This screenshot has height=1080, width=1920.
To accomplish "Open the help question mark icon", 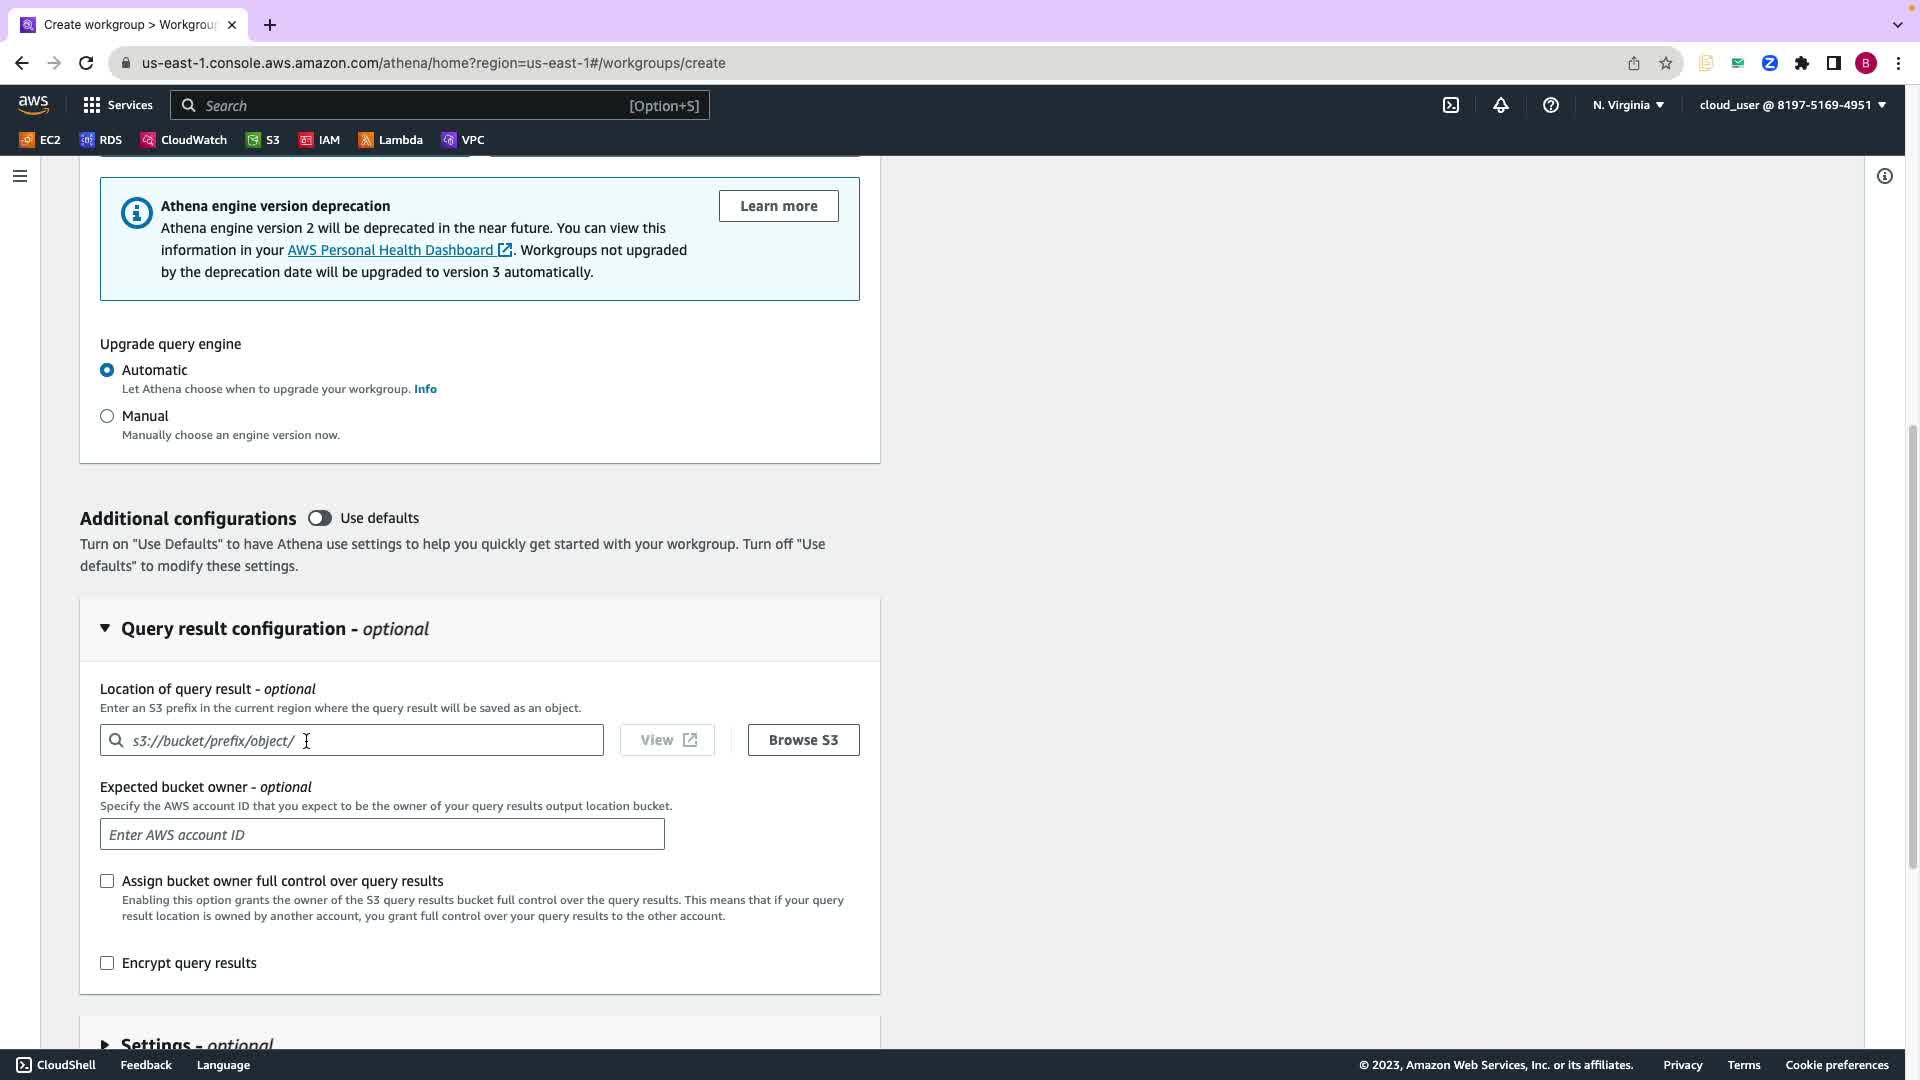I will point(1551,105).
